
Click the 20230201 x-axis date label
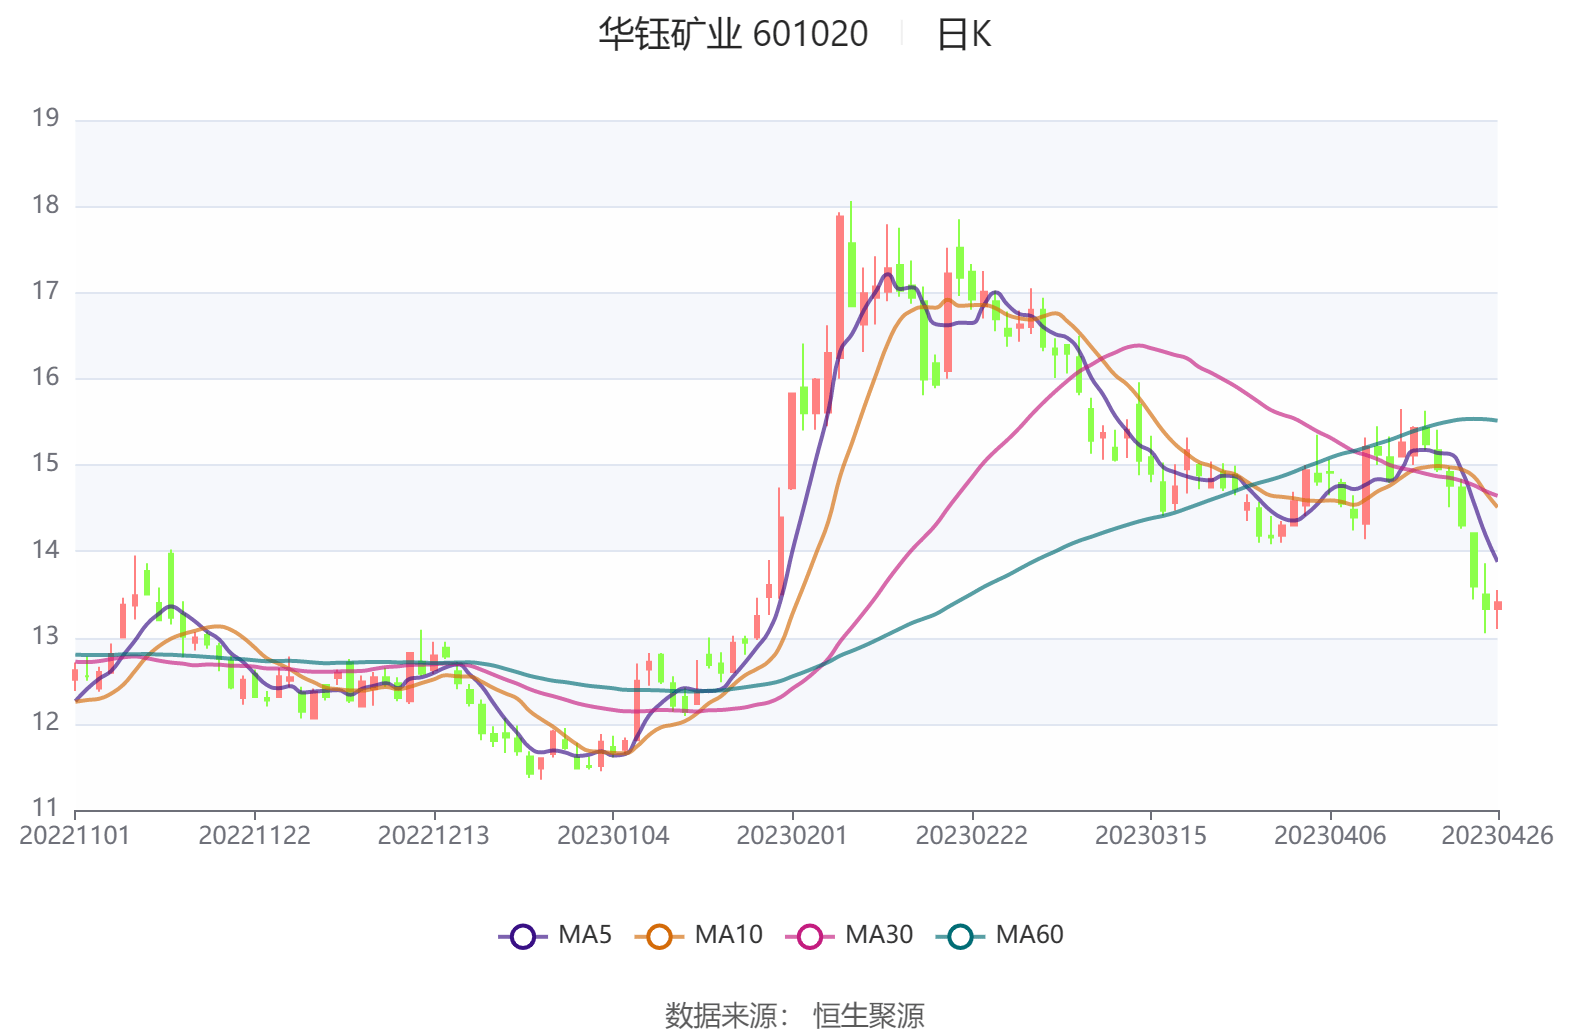tap(792, 835)
